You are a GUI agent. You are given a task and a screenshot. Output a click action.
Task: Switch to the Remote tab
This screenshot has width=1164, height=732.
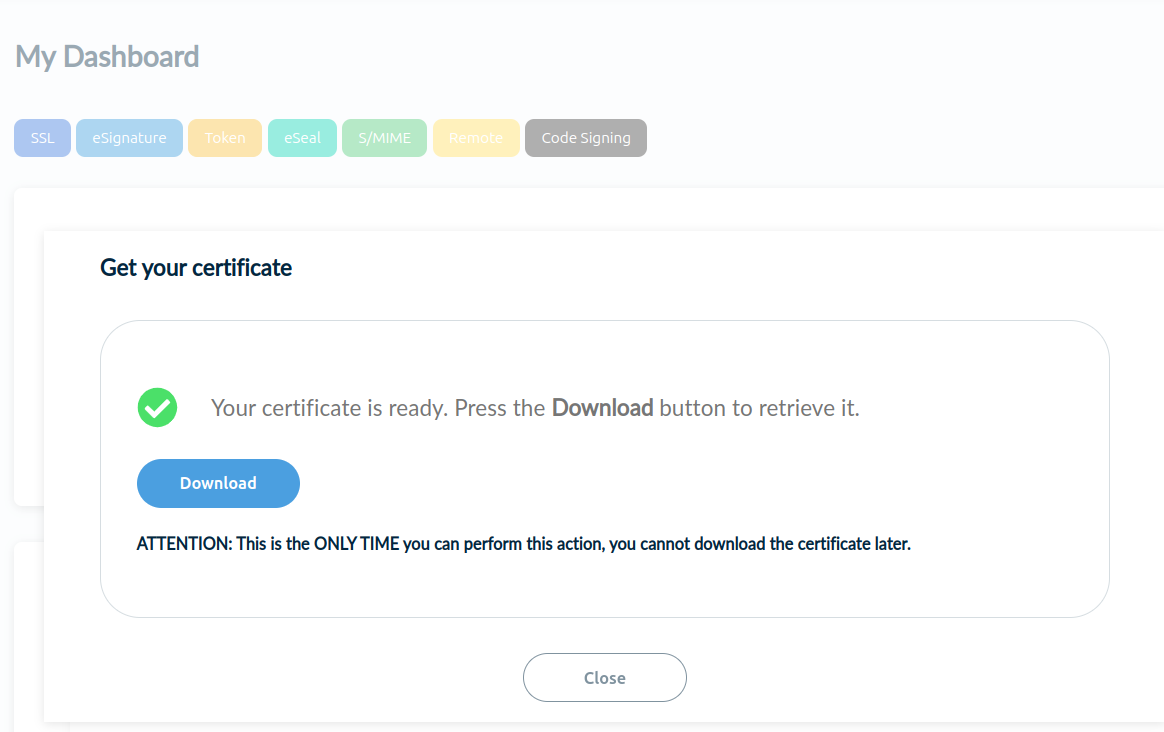click(x=475, y=138)
